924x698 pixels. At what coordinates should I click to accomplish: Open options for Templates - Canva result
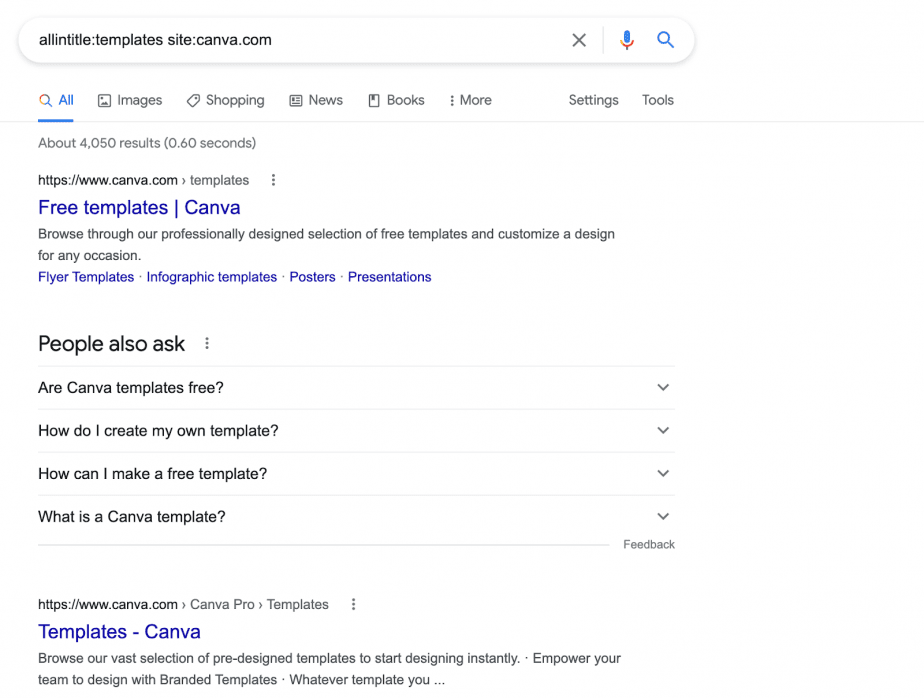(x=353, y=604)
